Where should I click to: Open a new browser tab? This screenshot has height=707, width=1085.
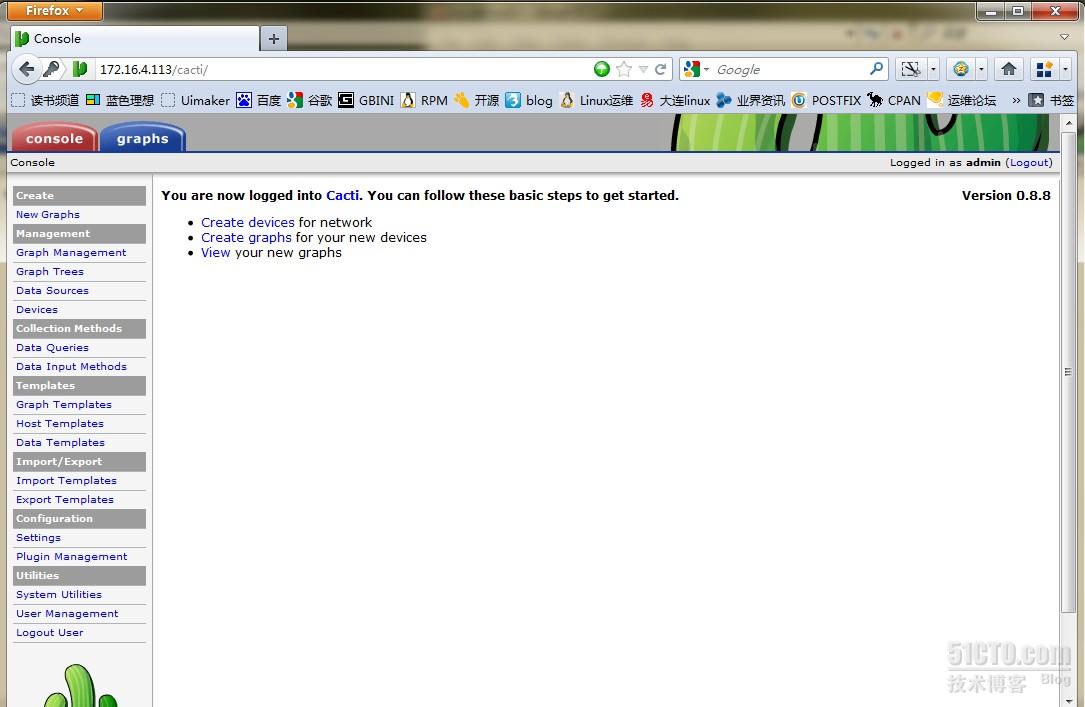pyautogui.click(x=274, y=39)
